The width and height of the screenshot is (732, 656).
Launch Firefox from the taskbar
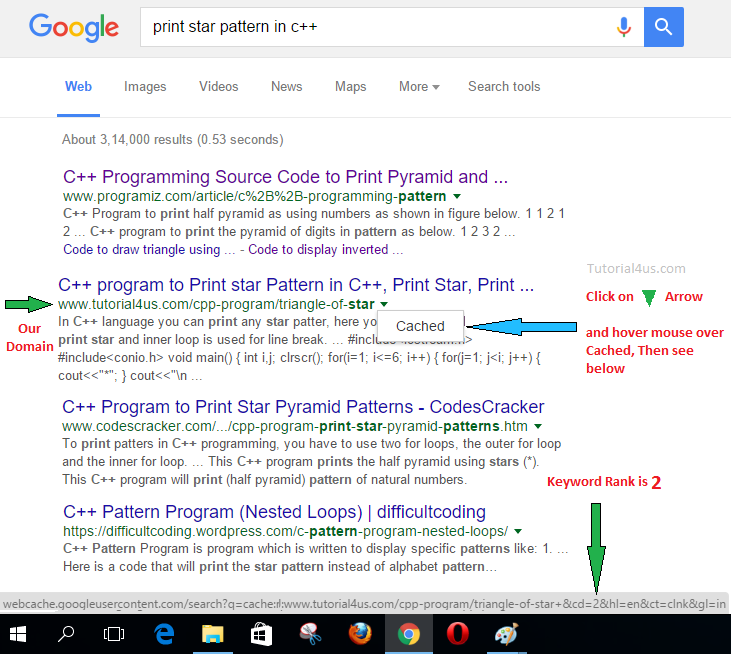tap(360, 634)
